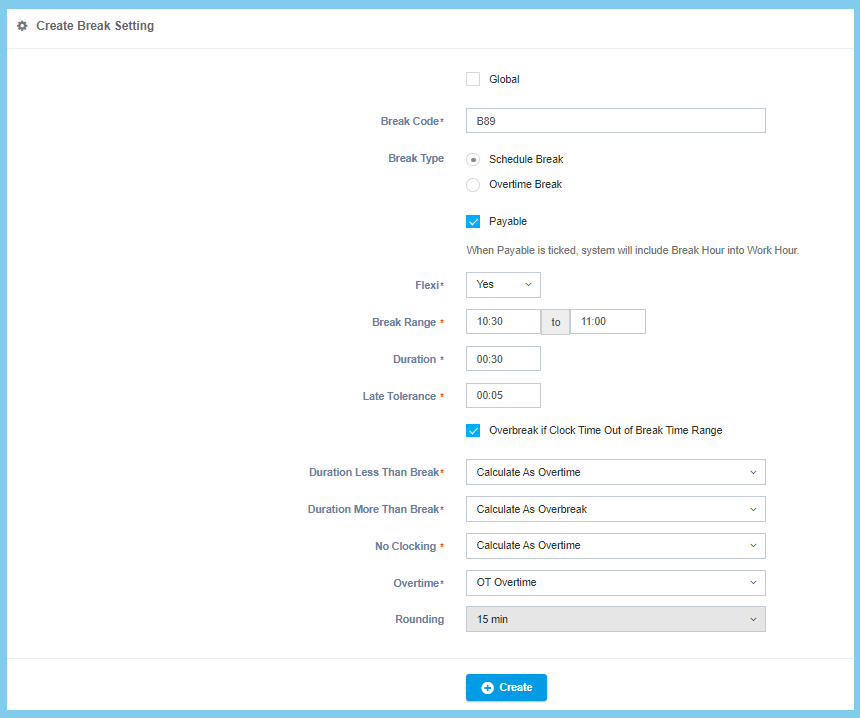The image size is (860, 718).
Task: Toggle Overbreak if Clock Time Out checkbox
Action: pyautogui.click(x=473, y=430)
